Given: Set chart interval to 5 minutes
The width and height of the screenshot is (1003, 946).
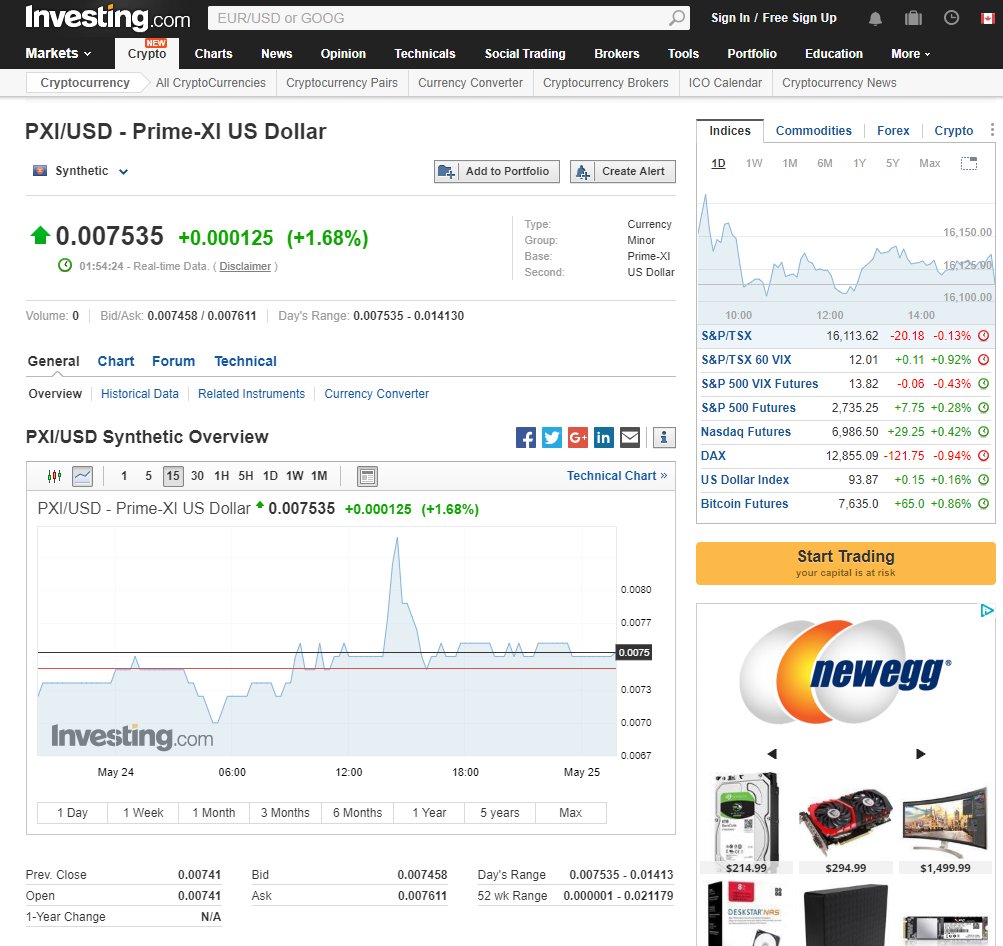Looking at the screenshot, I should (148, 476).
